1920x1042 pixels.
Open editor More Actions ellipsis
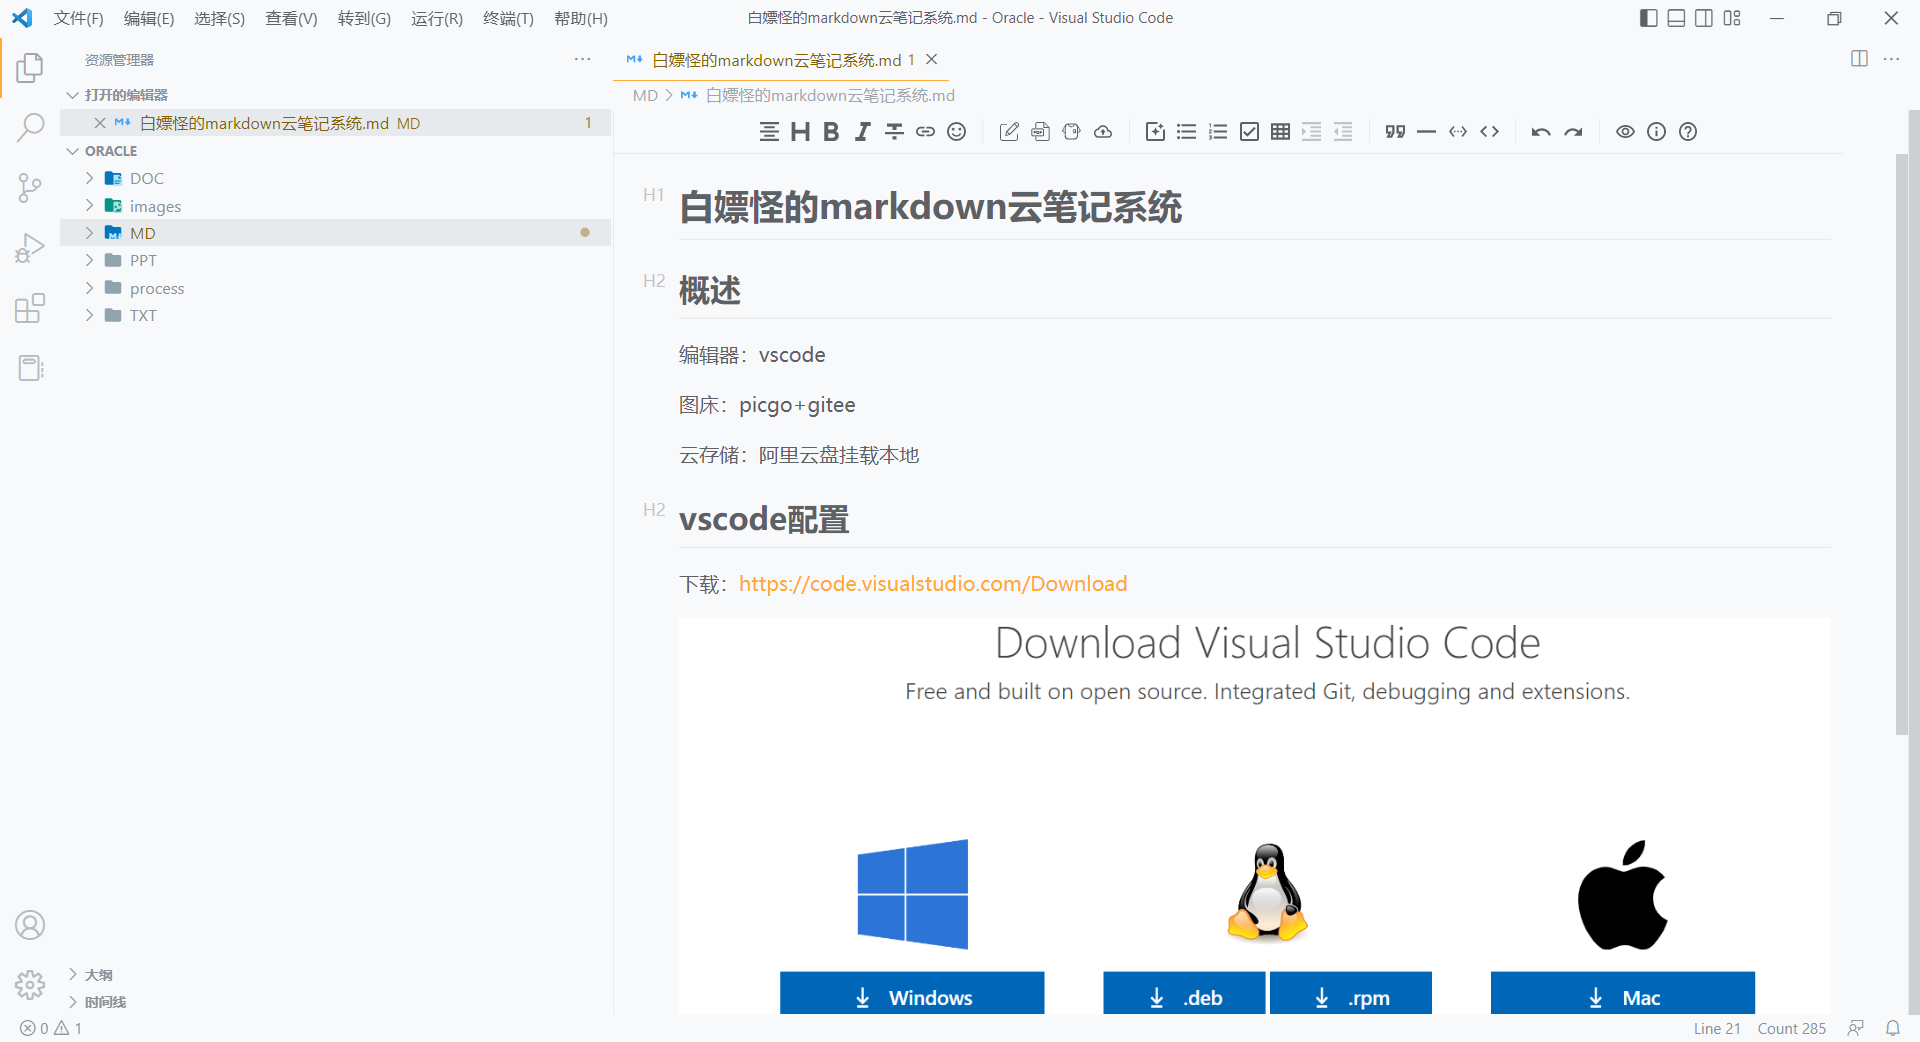(x=1891, y=59)
